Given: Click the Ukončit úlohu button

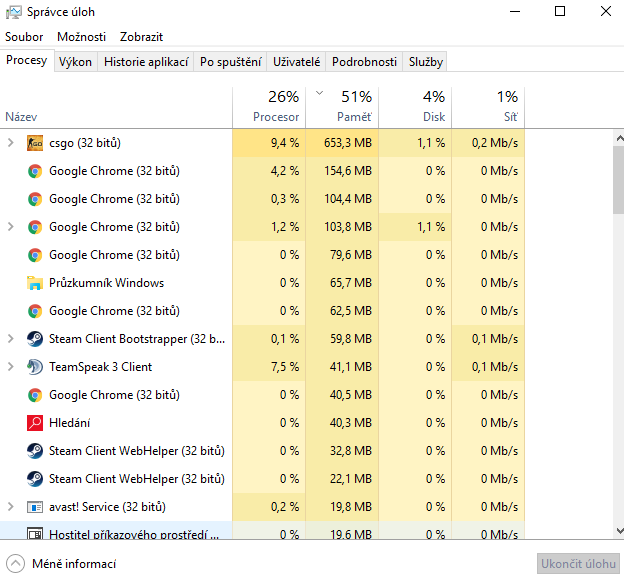Looking at the screenshot, I should (578, 564).
